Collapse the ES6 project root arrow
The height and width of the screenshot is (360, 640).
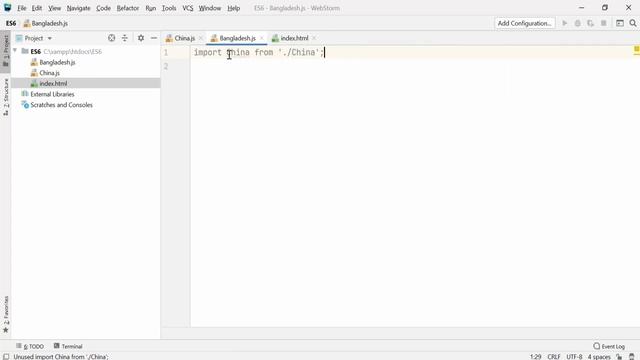pyautogui.click(x=15, y=51)
